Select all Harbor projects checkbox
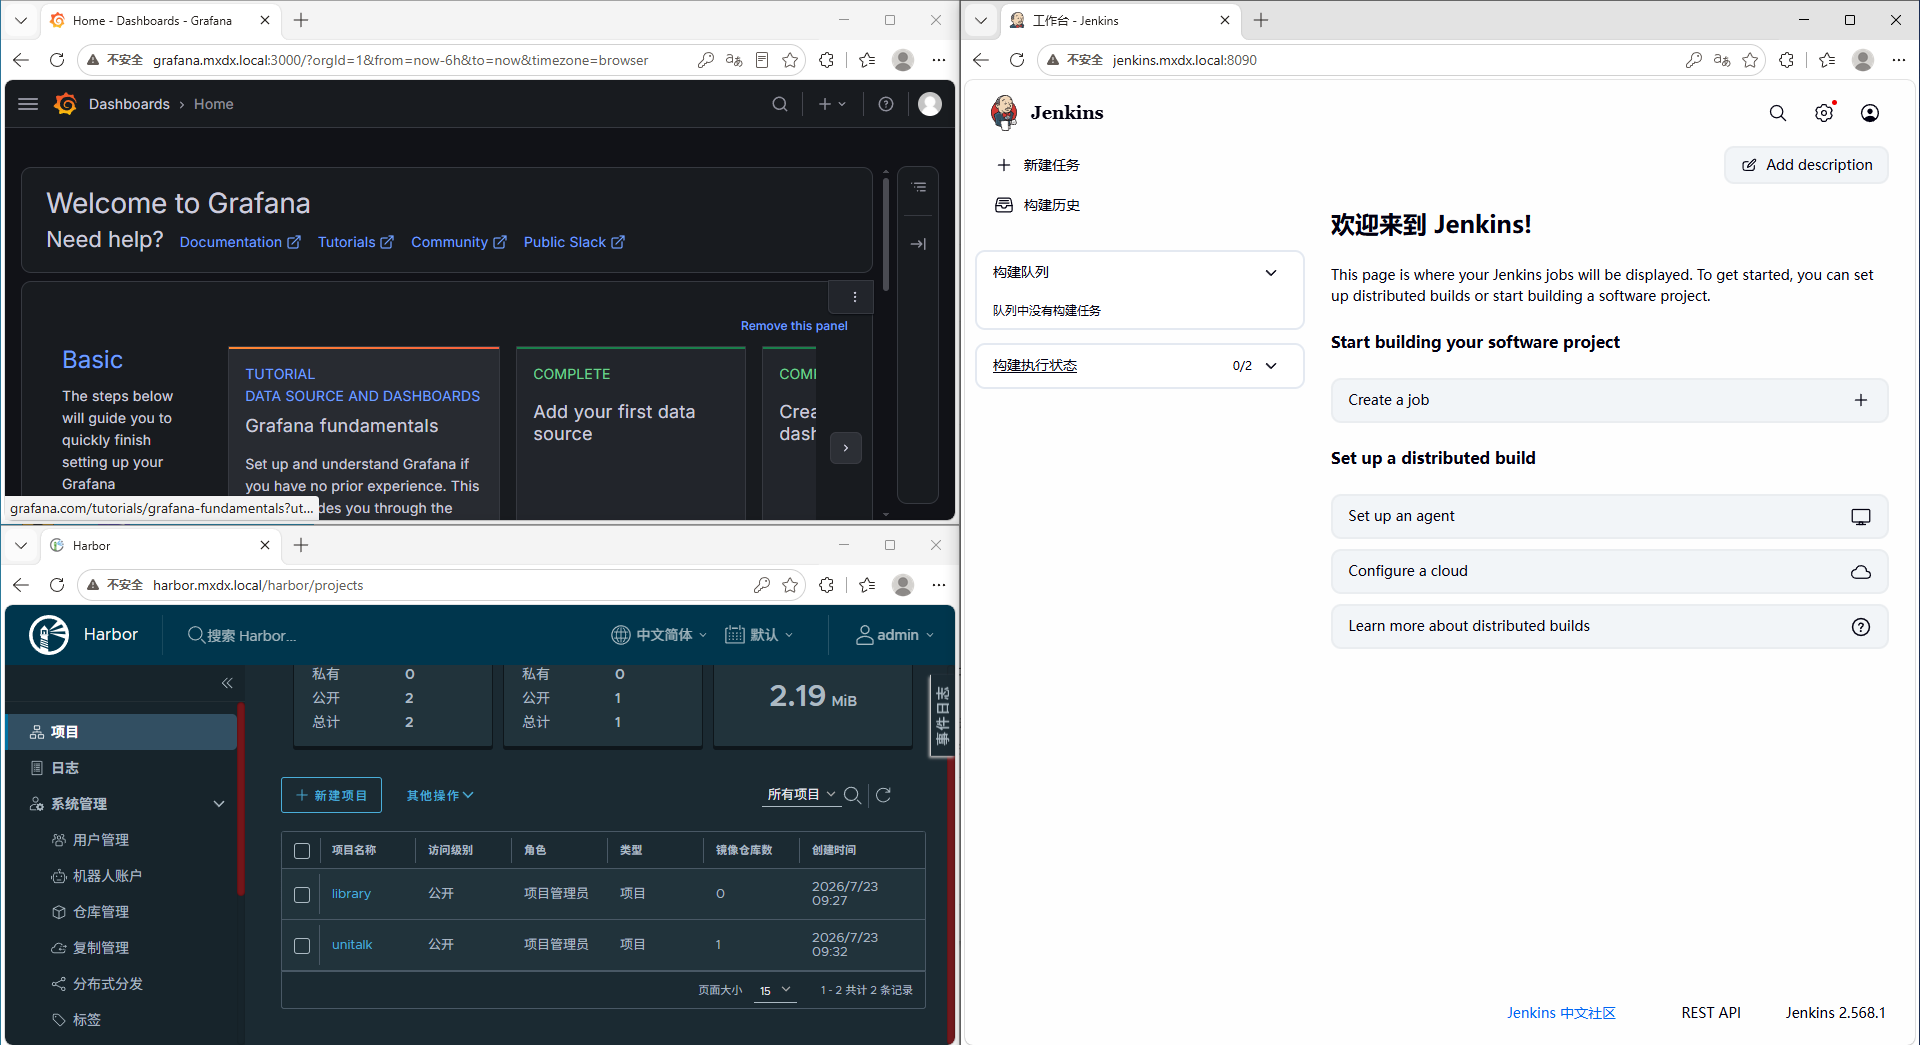 [x=302, y=851]
